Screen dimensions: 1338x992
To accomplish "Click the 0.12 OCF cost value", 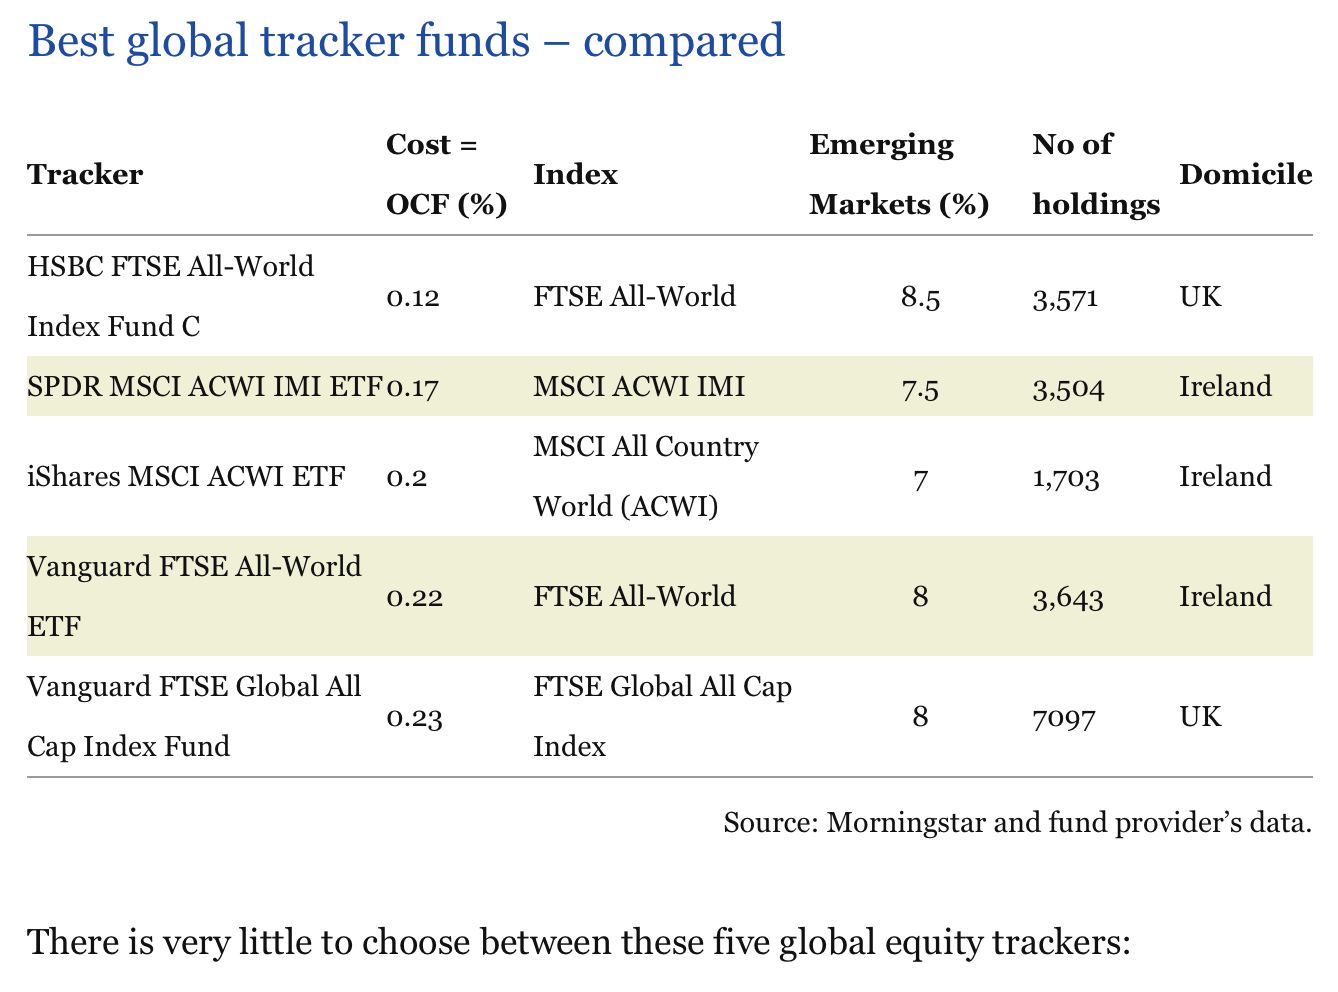I will 413,298.
